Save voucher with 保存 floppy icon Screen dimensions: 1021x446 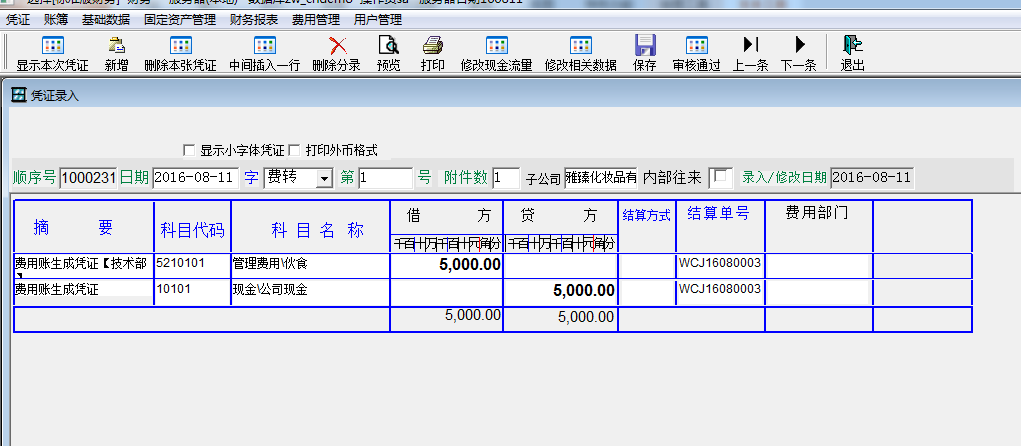[645, 45]
